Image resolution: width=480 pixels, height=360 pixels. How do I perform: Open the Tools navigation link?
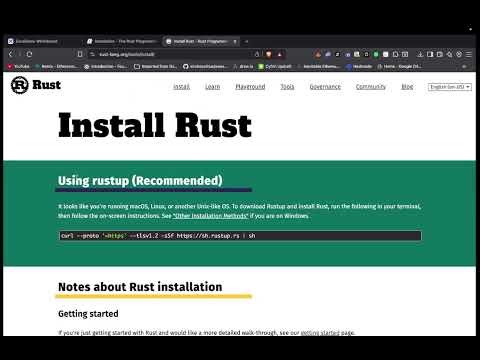pos(287,87)
